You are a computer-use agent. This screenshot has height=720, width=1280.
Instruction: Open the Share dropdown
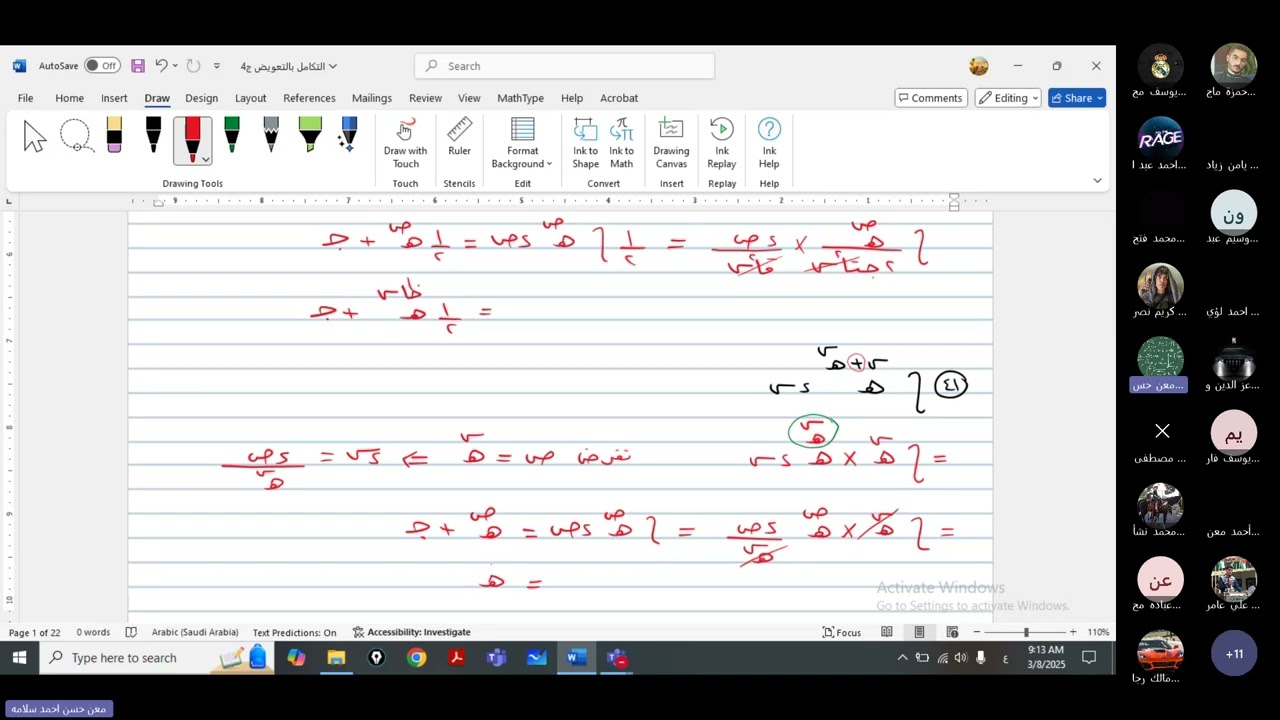pos(1077,98)
